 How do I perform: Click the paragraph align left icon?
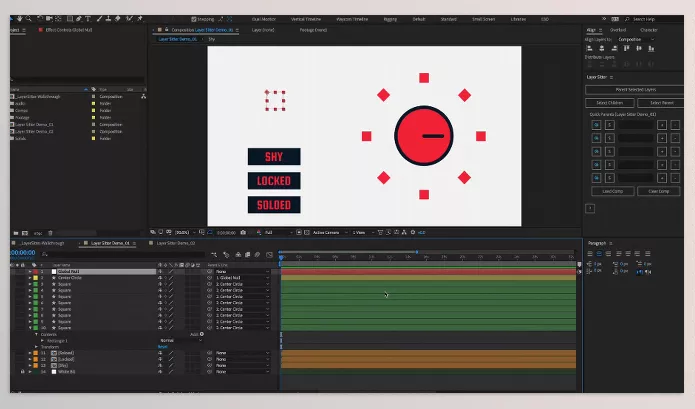590,253
